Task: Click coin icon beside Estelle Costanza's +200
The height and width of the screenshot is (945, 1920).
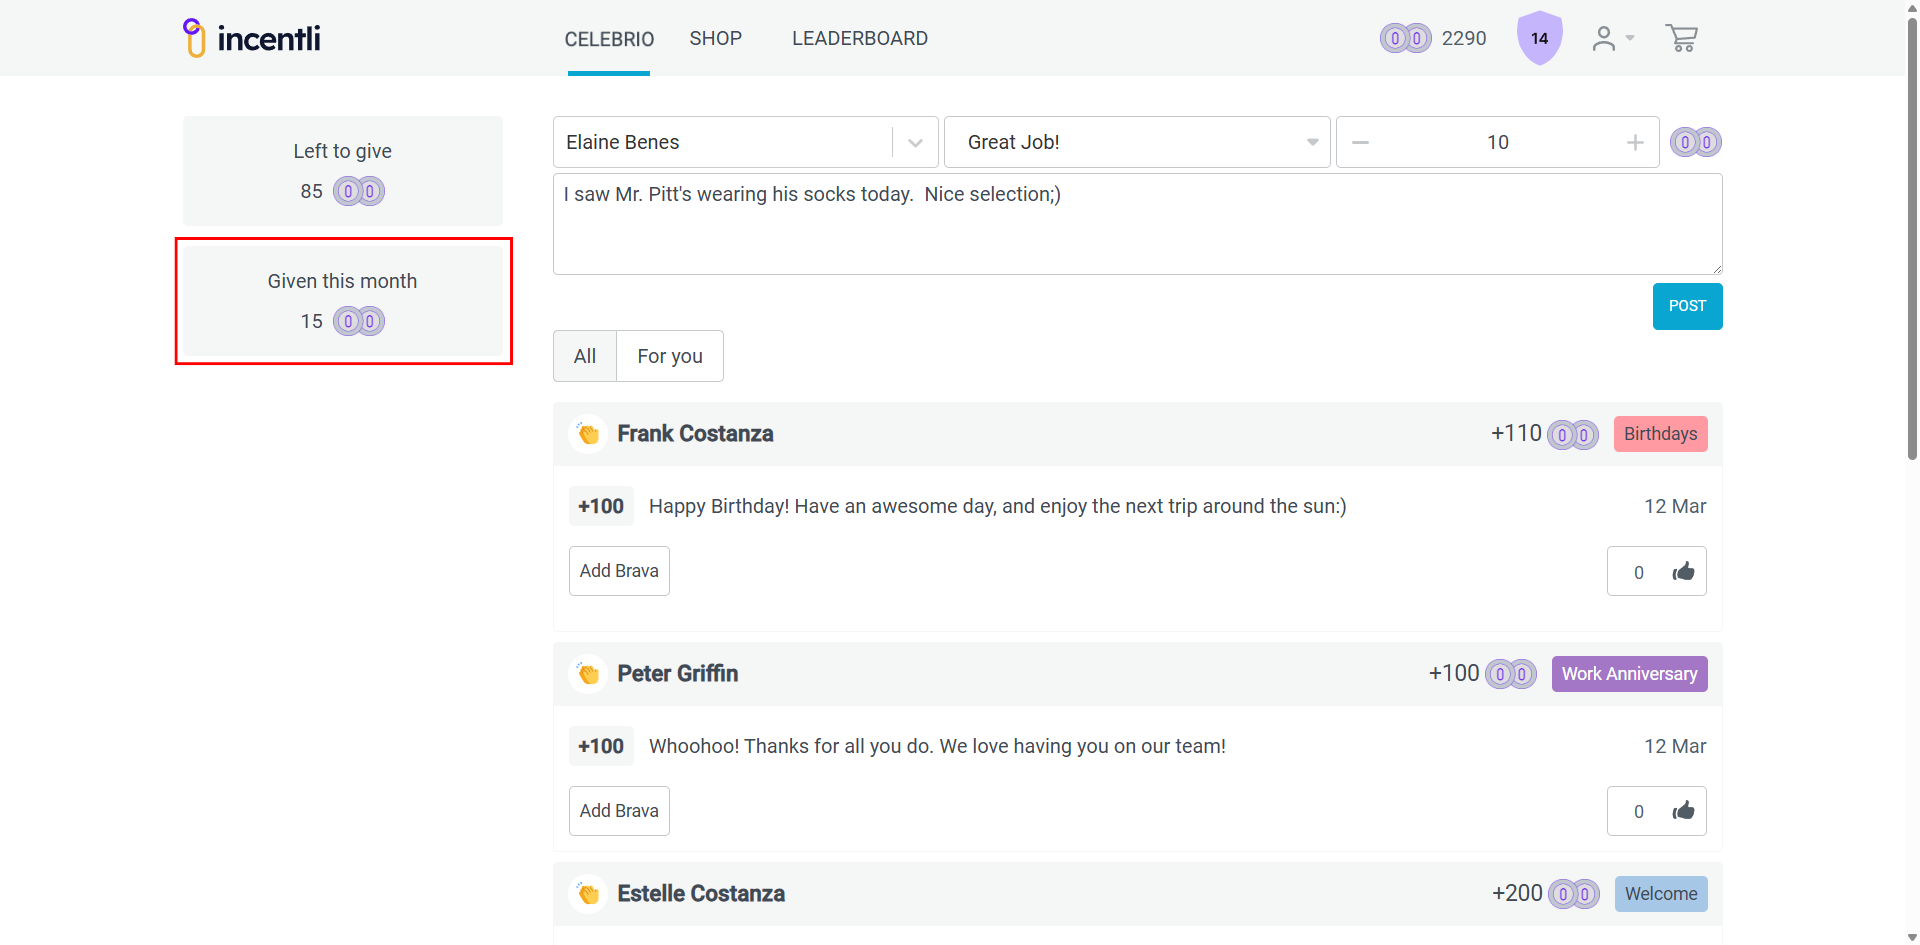Action: tap(1574, 894)
